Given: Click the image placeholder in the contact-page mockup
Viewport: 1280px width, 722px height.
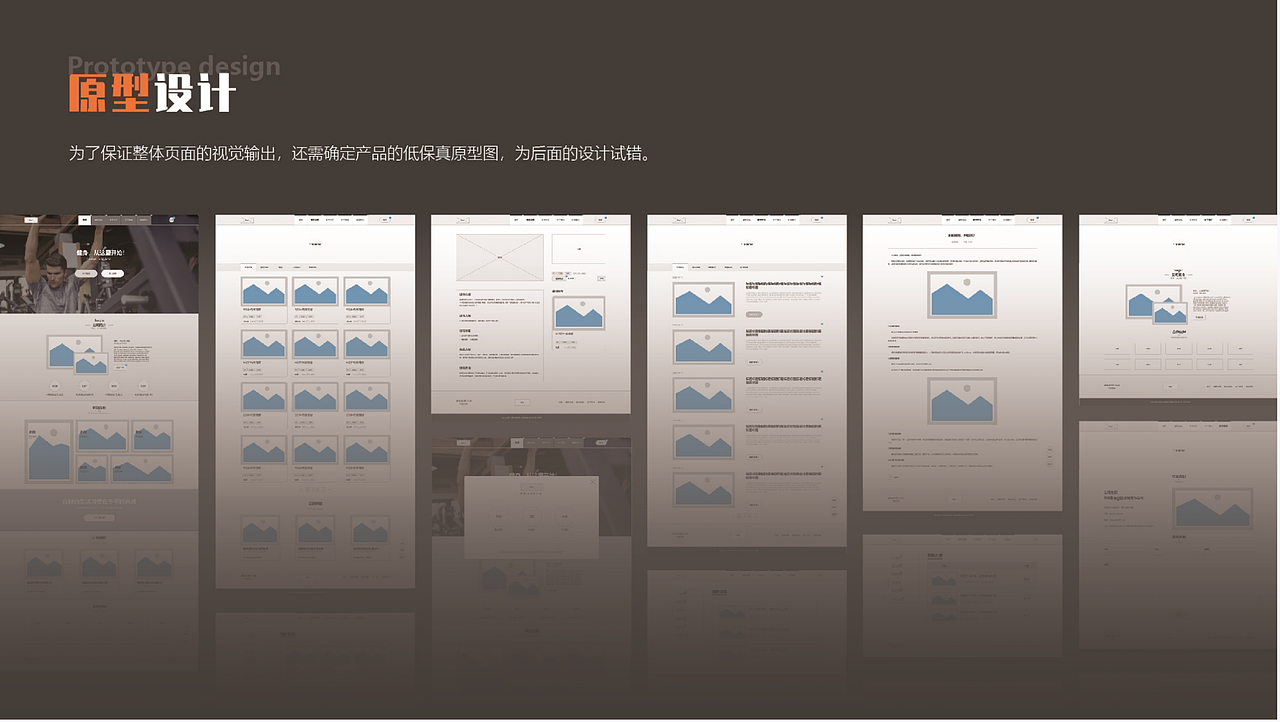Looking at the screenshot, I should (x=1213, y=509).
